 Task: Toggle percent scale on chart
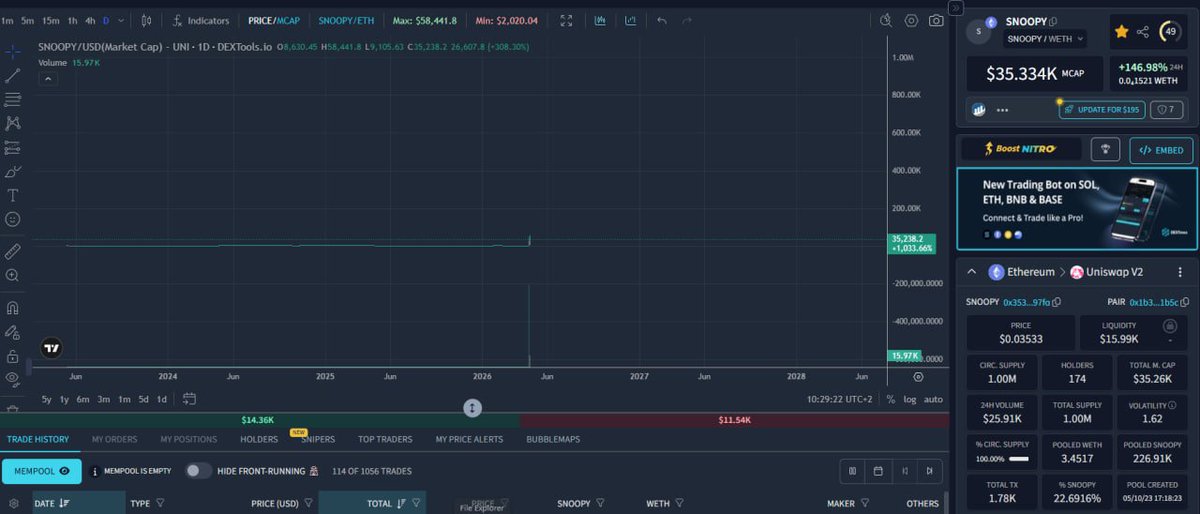(x=891, y=399)
